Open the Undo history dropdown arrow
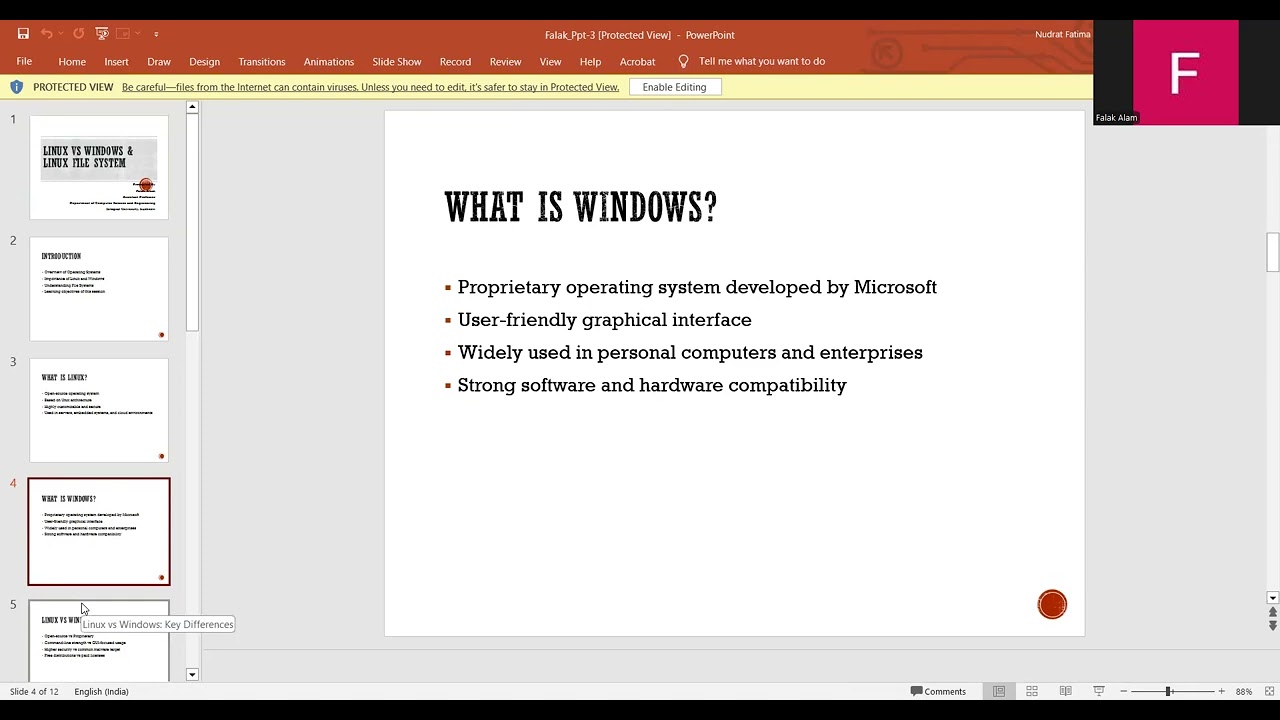 pos(61,34)
